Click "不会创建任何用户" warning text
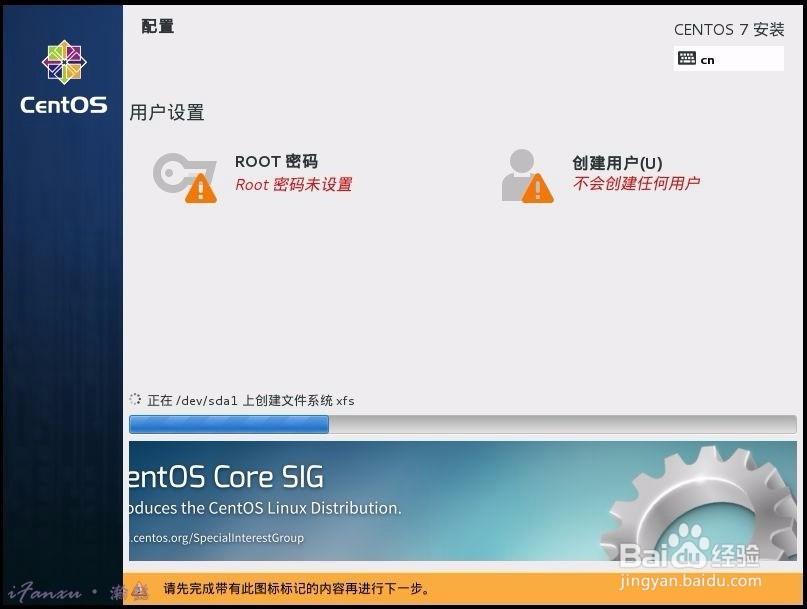 click(x=636, y=183)
